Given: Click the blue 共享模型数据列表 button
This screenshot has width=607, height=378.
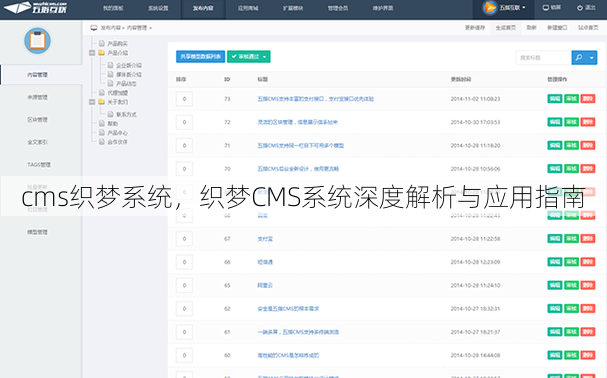Looking at the screenshot, I should coord(201,57).
